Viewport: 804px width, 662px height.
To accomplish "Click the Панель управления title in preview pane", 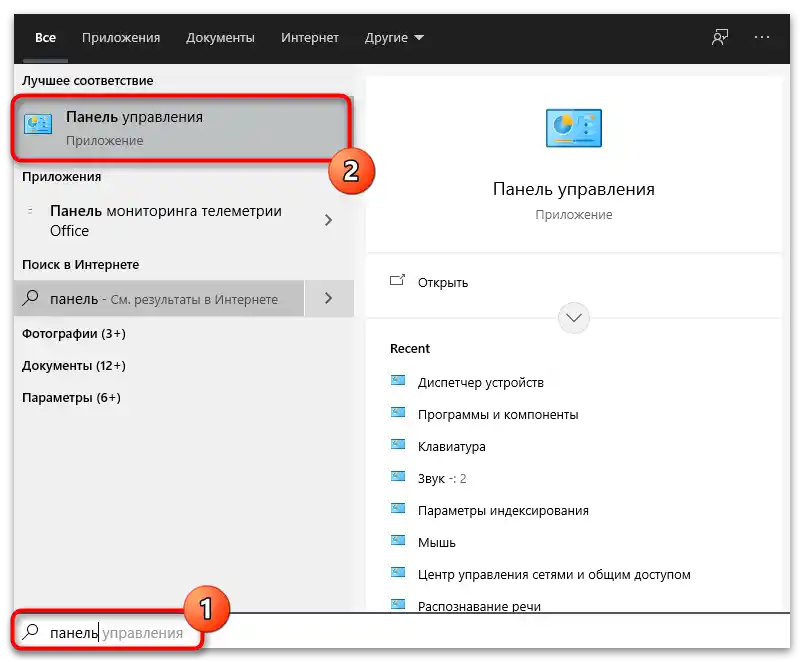I will (573, 189).
